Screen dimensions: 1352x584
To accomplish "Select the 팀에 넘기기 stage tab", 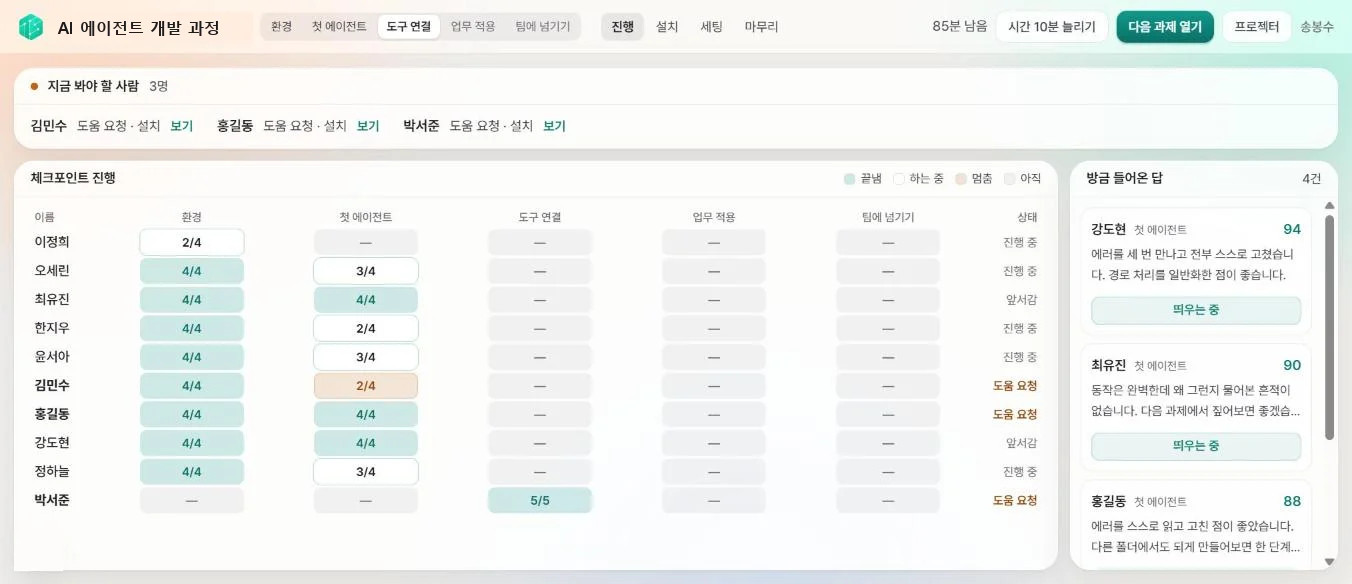I will 542,27.
